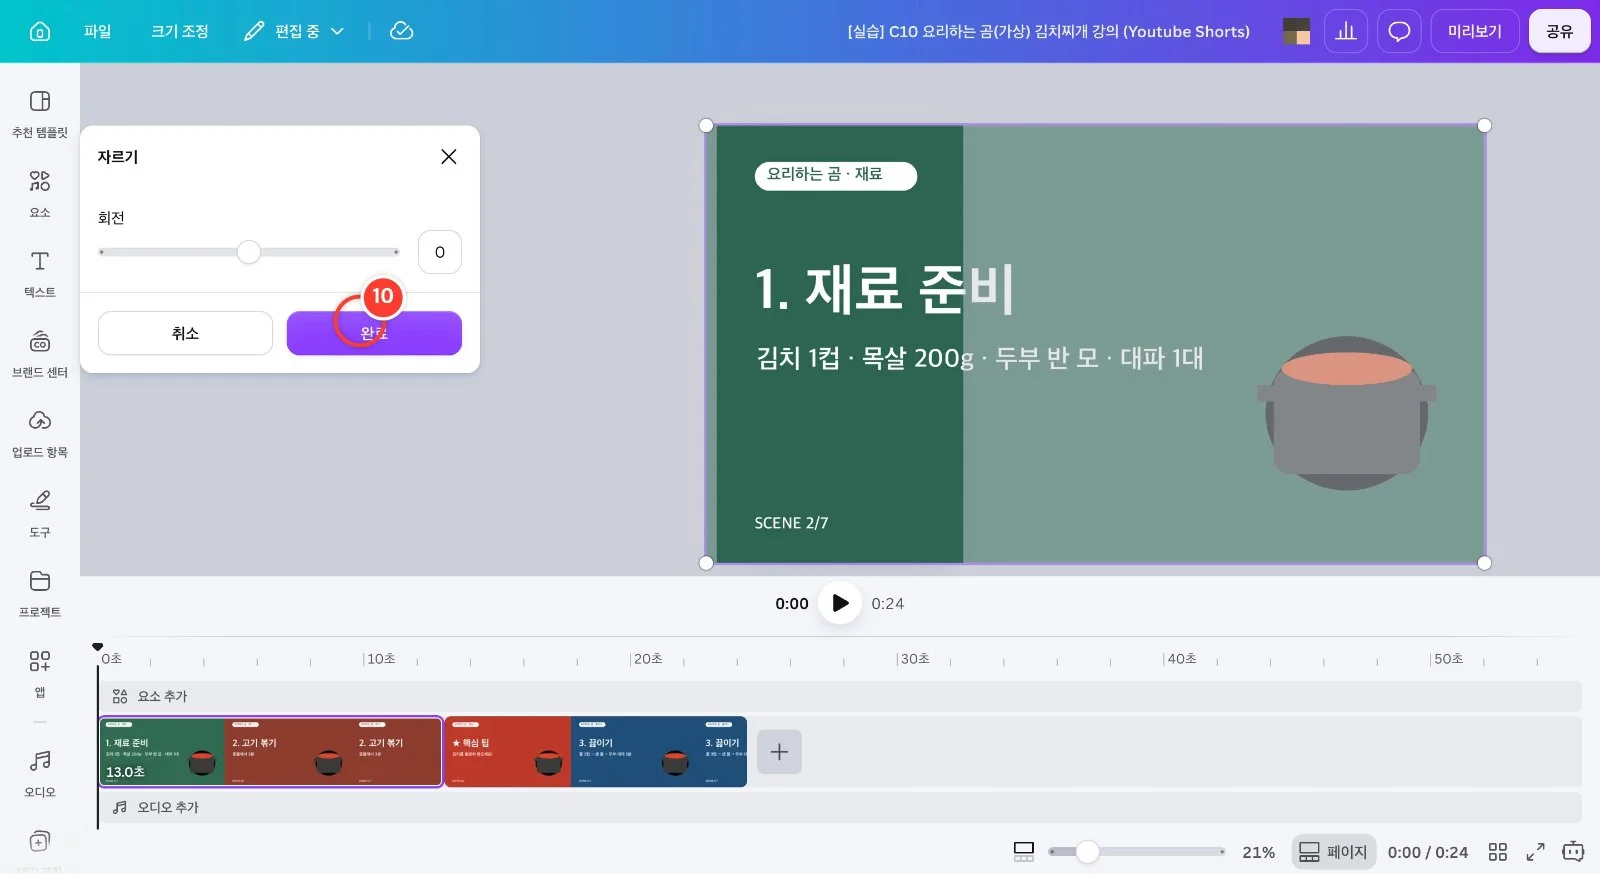The width and height of the screenshot is (1600, 874).
Task: Toggle the 페이지 pages view button
Action: click(1334, 852)
